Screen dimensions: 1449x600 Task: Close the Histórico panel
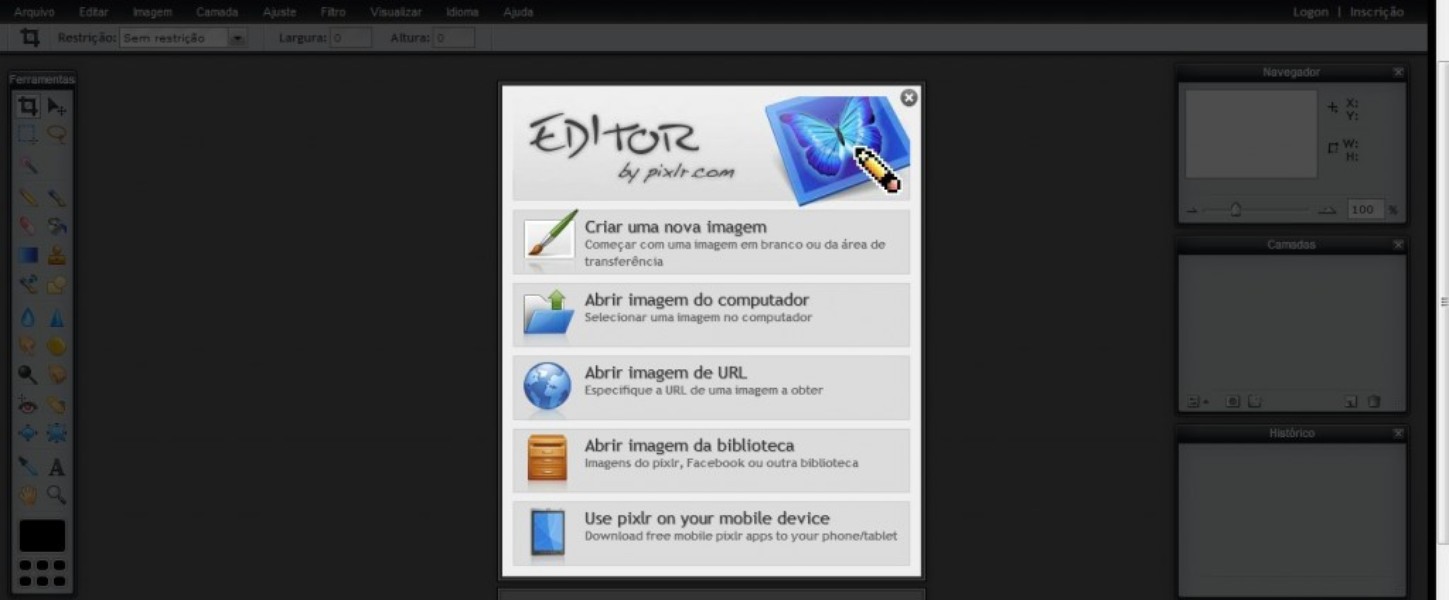[1398, 433]
